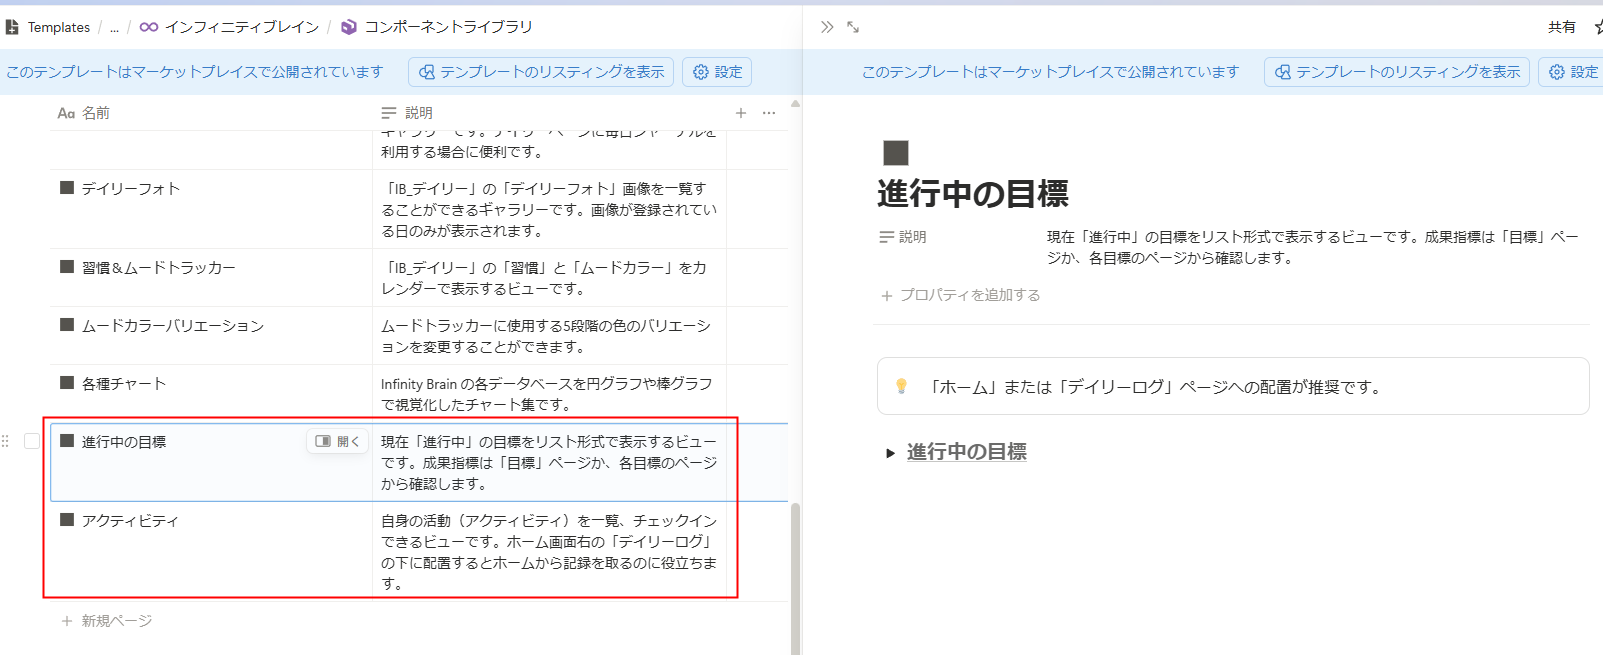Click page icon of アクティビティ row

pyautogui.click(x=67, y=520)
